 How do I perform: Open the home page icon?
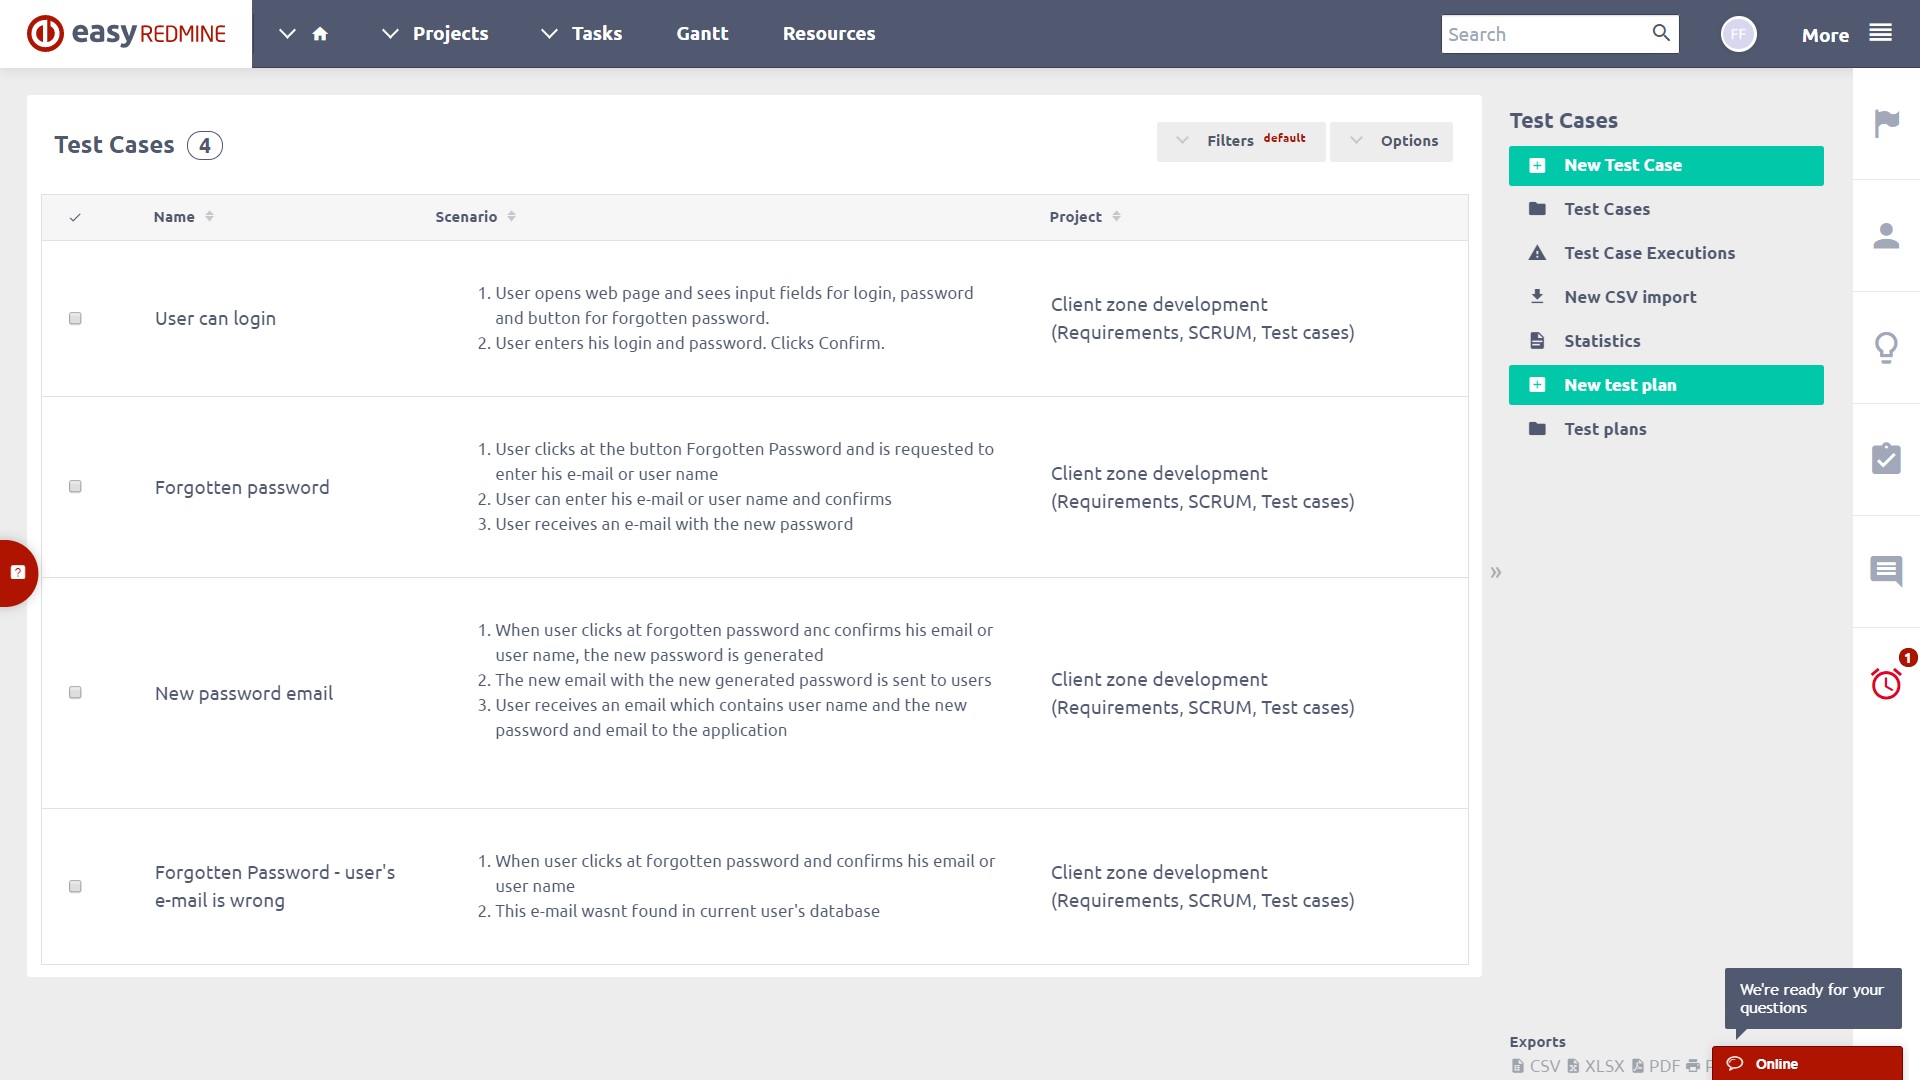point(320,34)
